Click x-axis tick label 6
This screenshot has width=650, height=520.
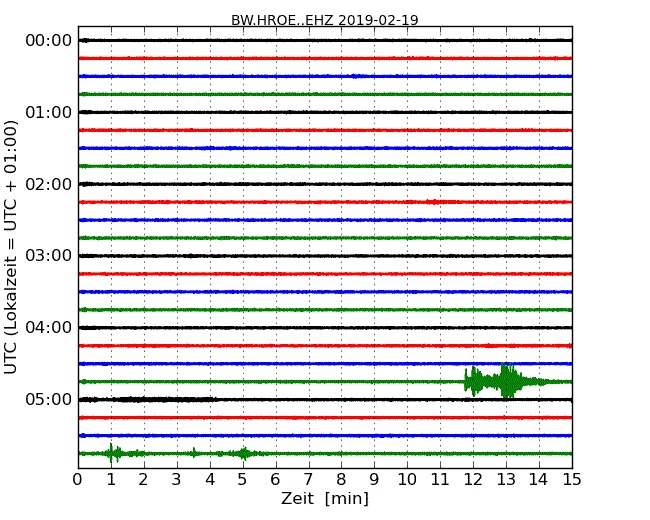[275, 480]
